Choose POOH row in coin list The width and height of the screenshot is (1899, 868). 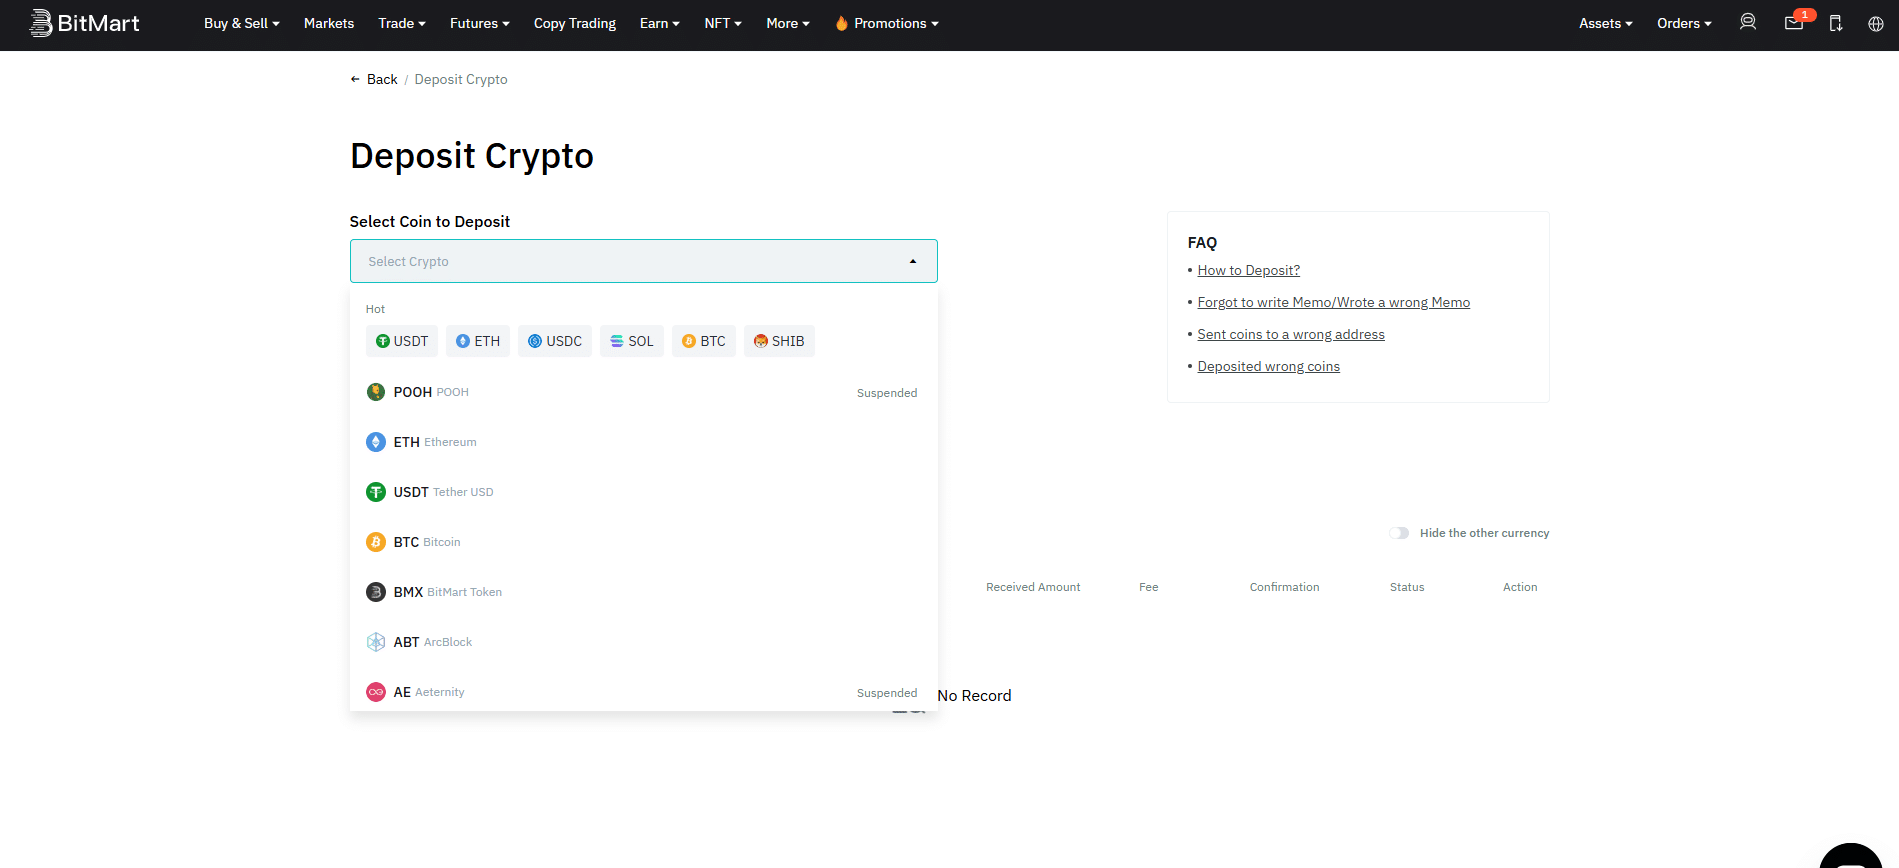(644, 392)
